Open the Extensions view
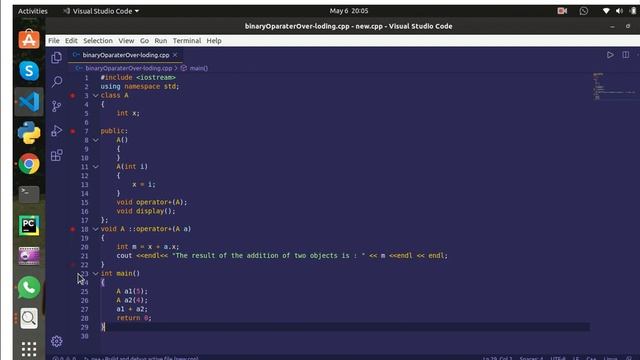Screen dimensions: 640x360 tap(57, 155)
